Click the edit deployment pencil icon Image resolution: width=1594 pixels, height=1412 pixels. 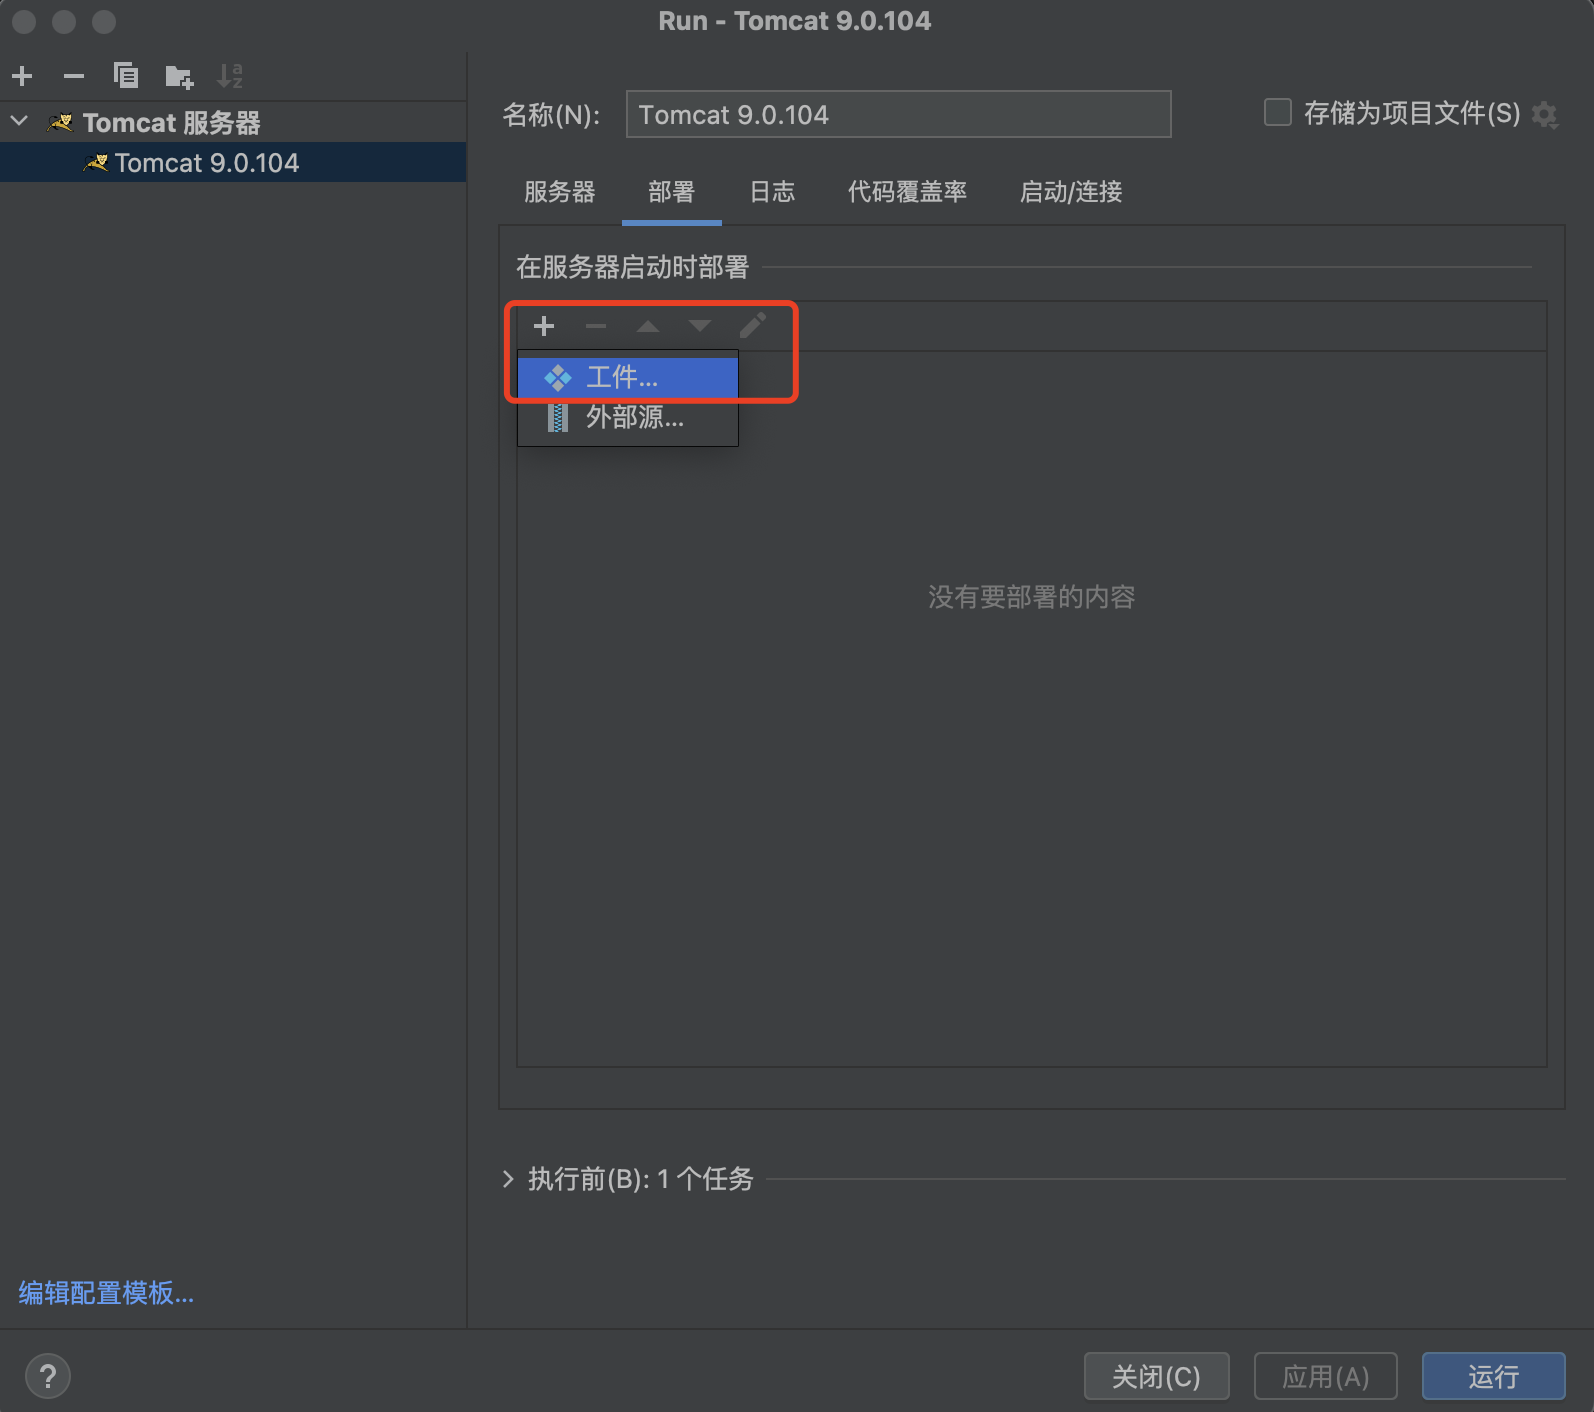(752, 326)
